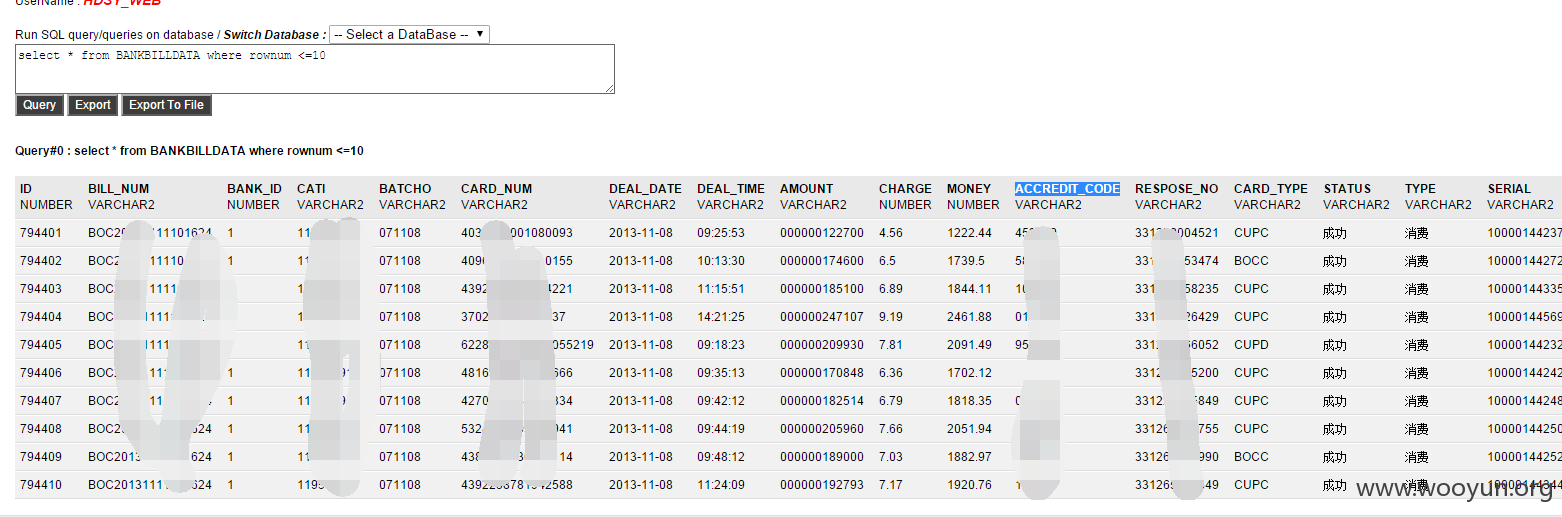Click the CUPD card type cell
This screenshot has height=517, width=1562.
point(1252,345)
